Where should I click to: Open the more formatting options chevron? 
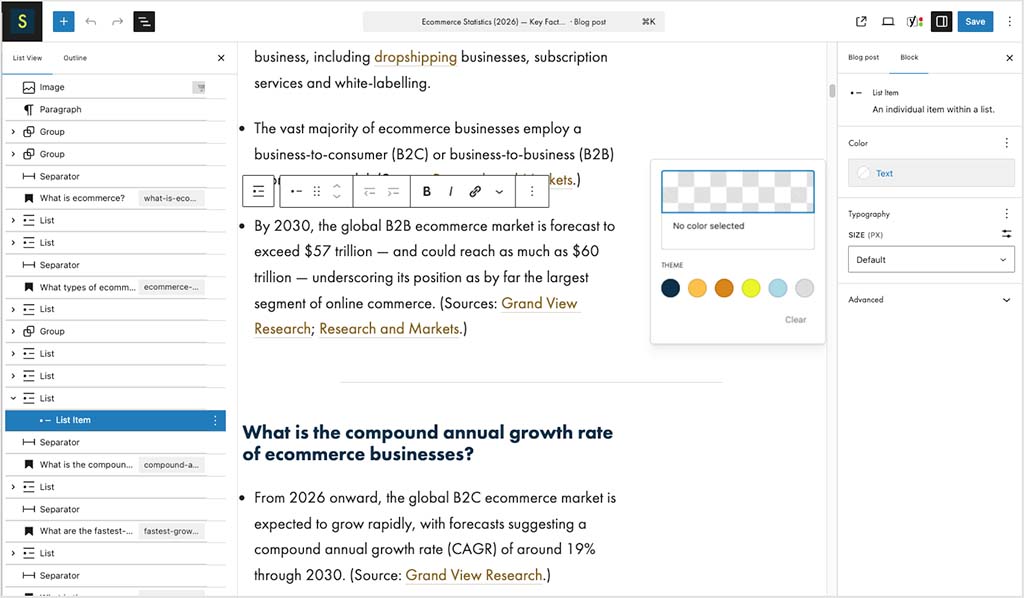pos(499,191)
